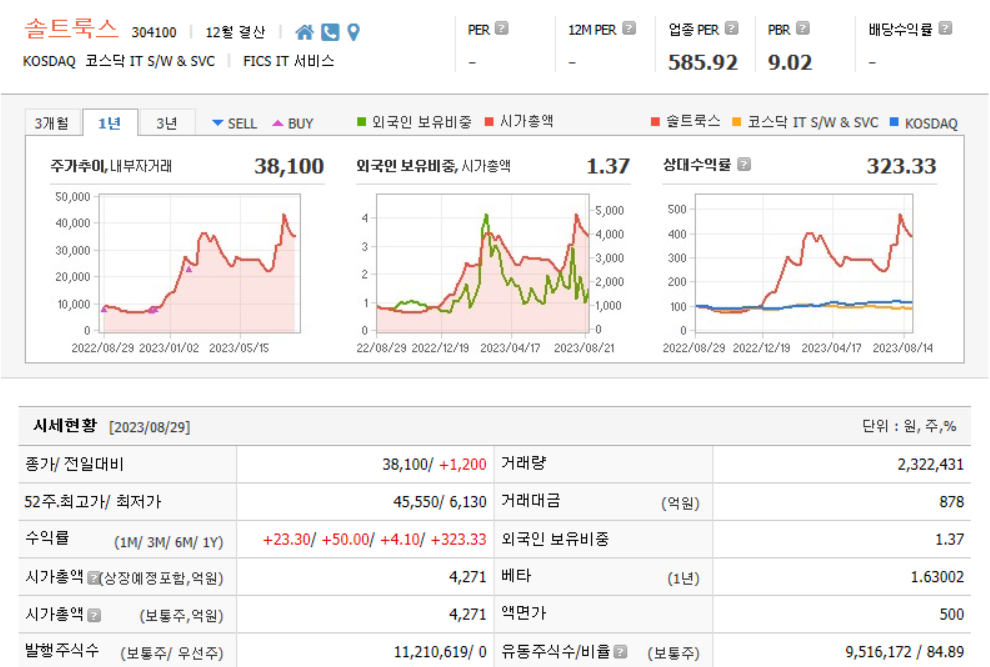Image resolution: width=990 pixels, height=667 pixels.
Task: Click the location pin icon in the header
Action: click(353, 31)
